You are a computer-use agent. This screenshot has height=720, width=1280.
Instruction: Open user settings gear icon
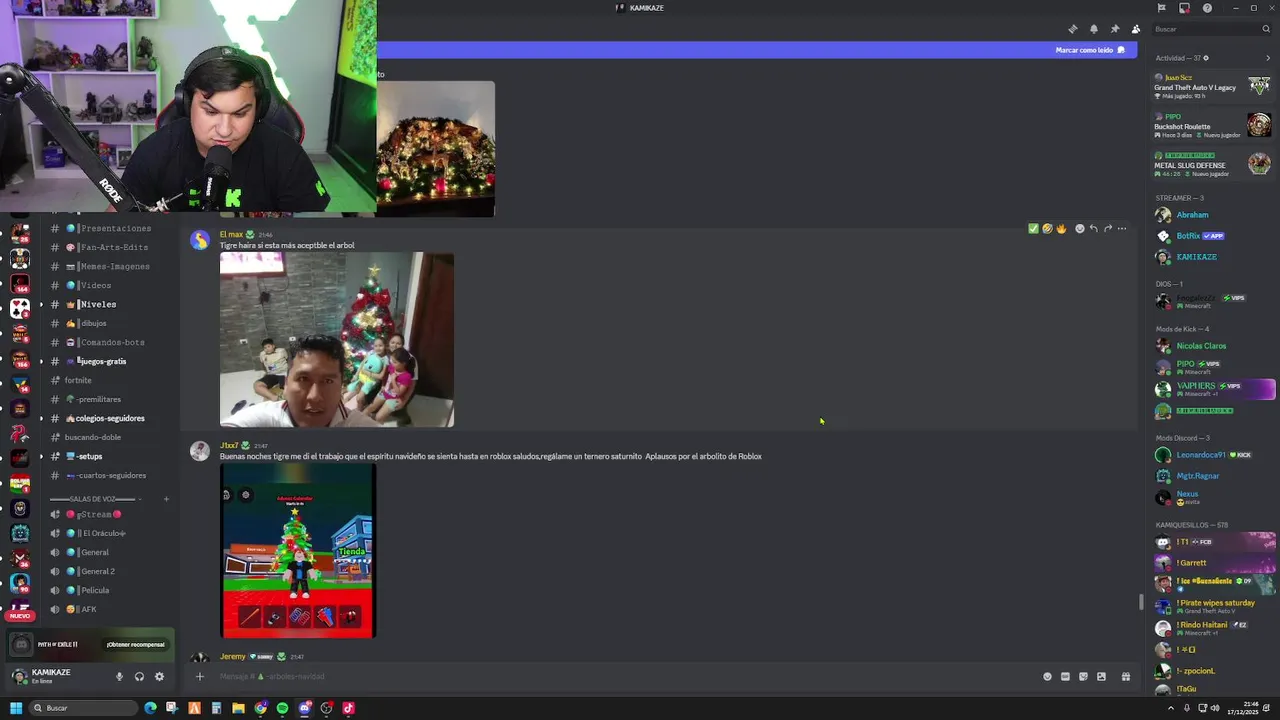159,677
